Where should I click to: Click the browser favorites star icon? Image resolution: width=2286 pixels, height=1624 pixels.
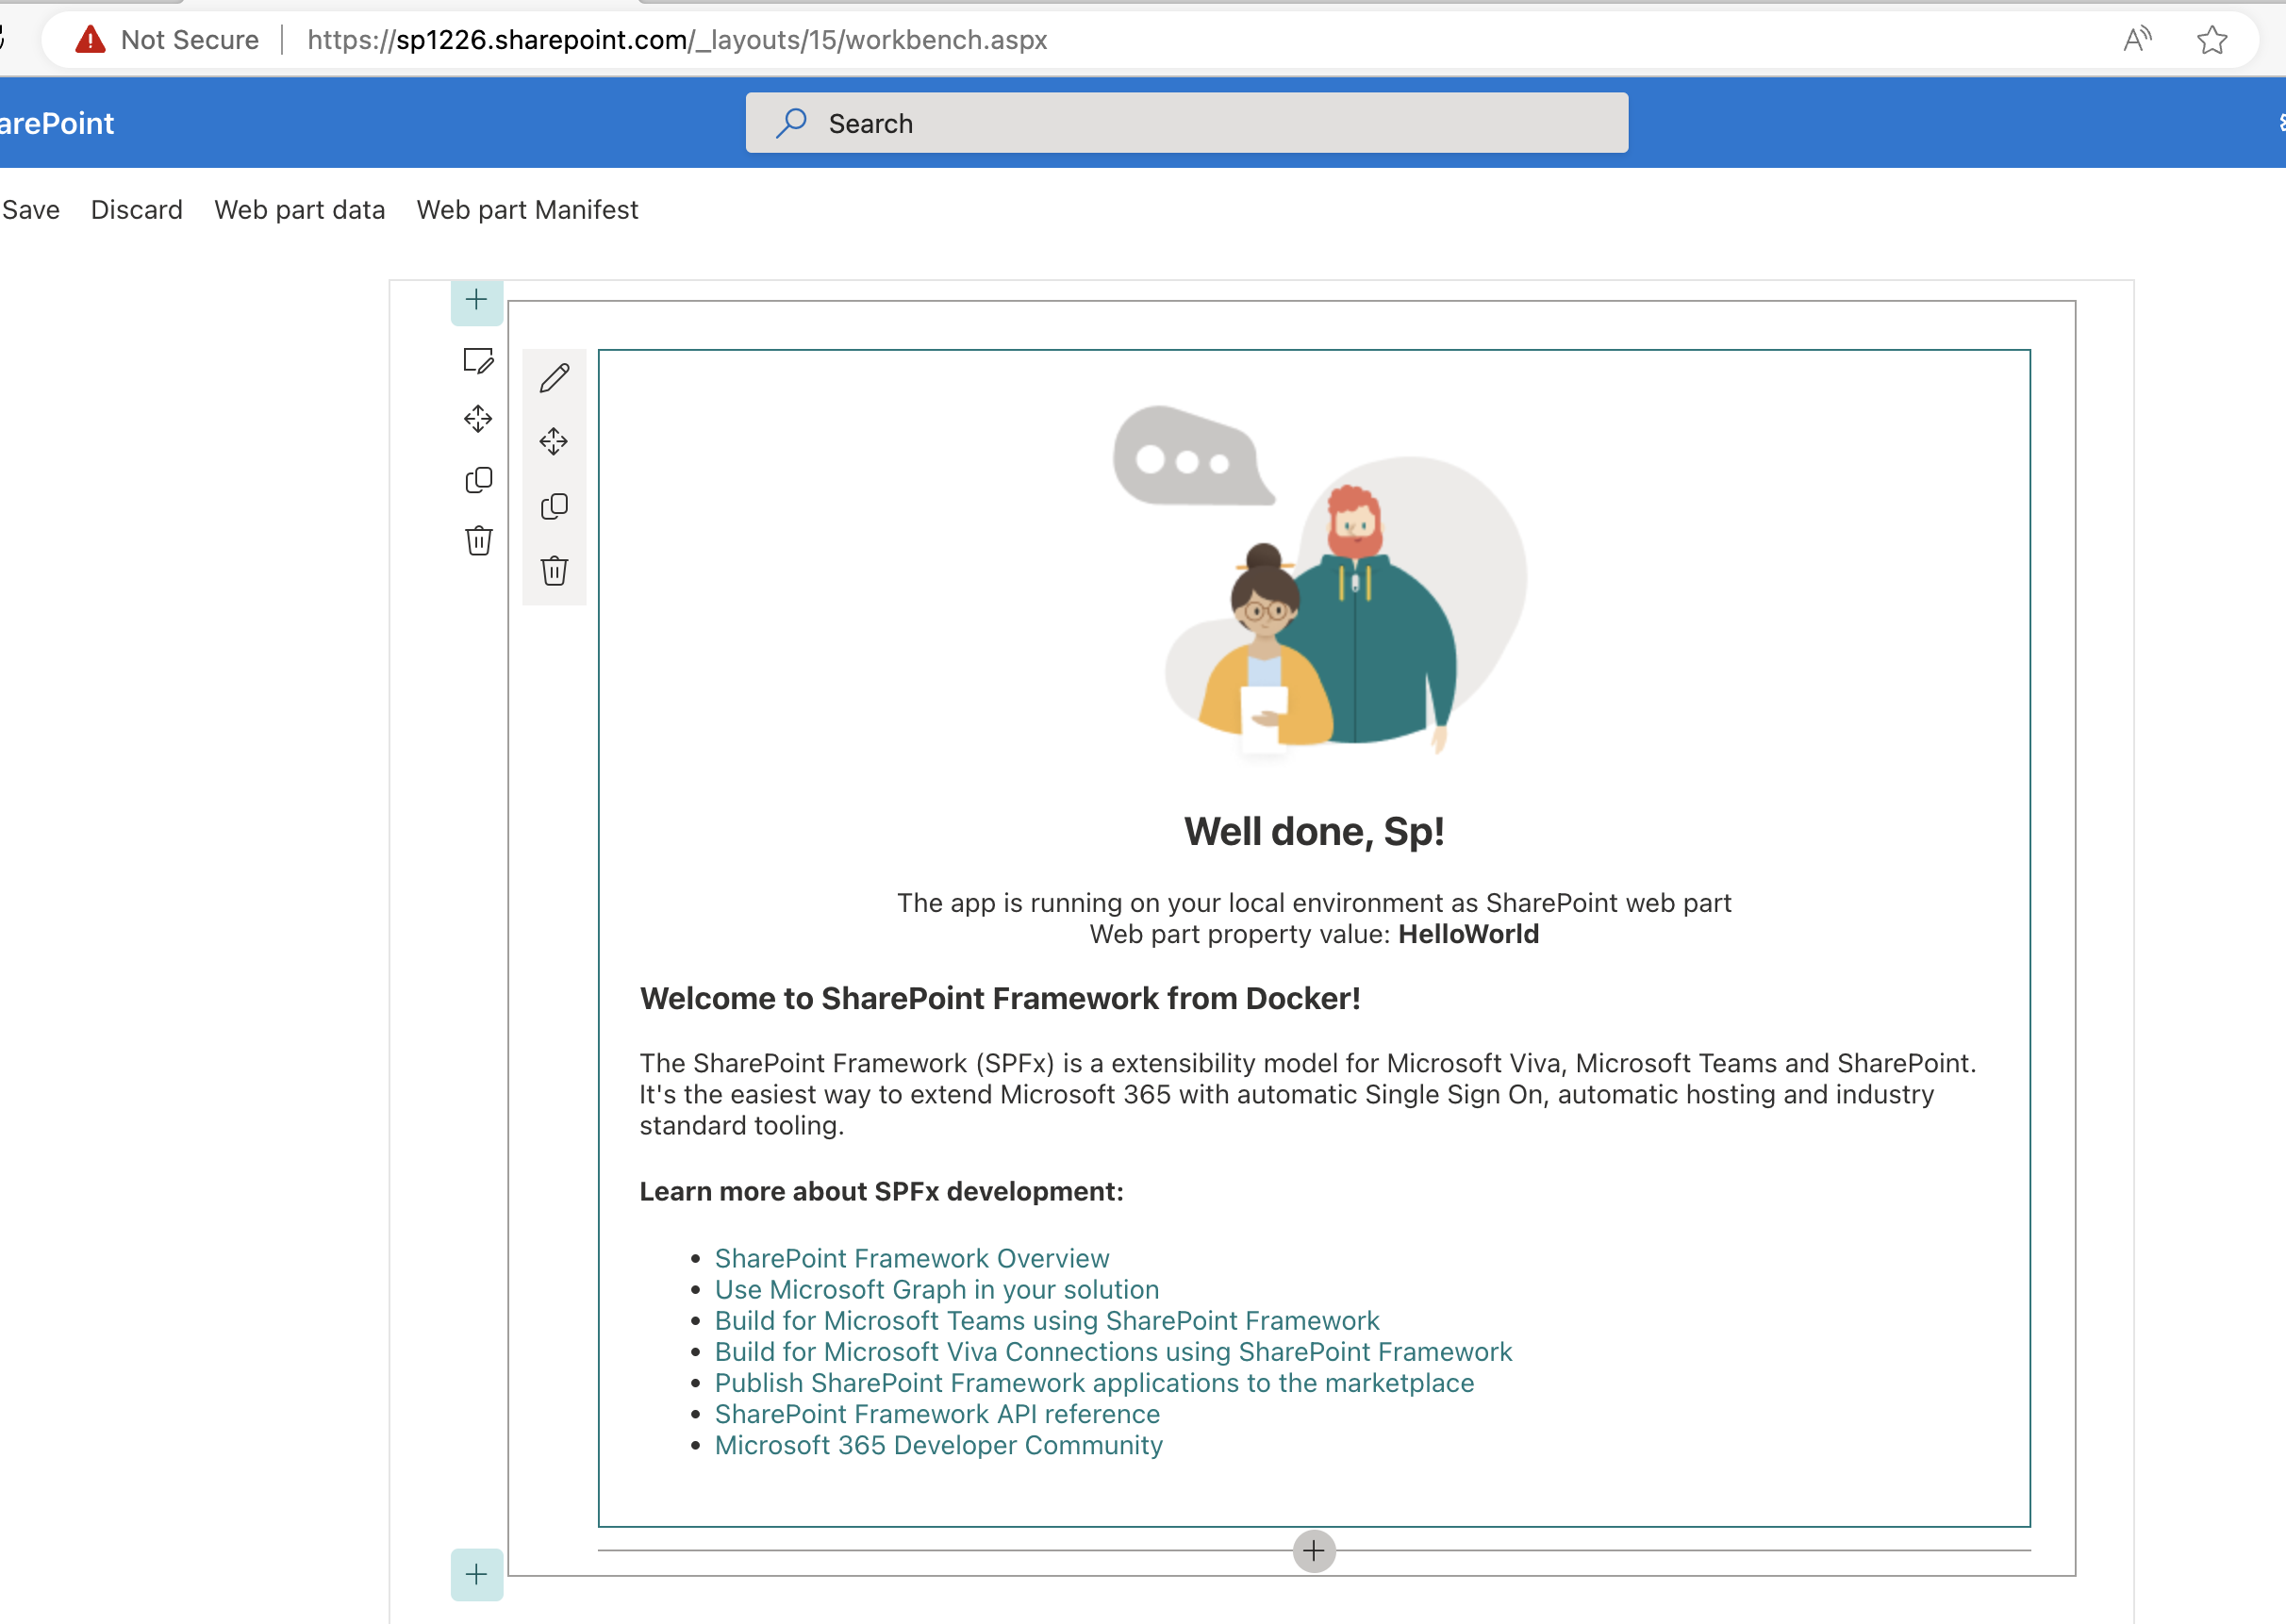2211,40
